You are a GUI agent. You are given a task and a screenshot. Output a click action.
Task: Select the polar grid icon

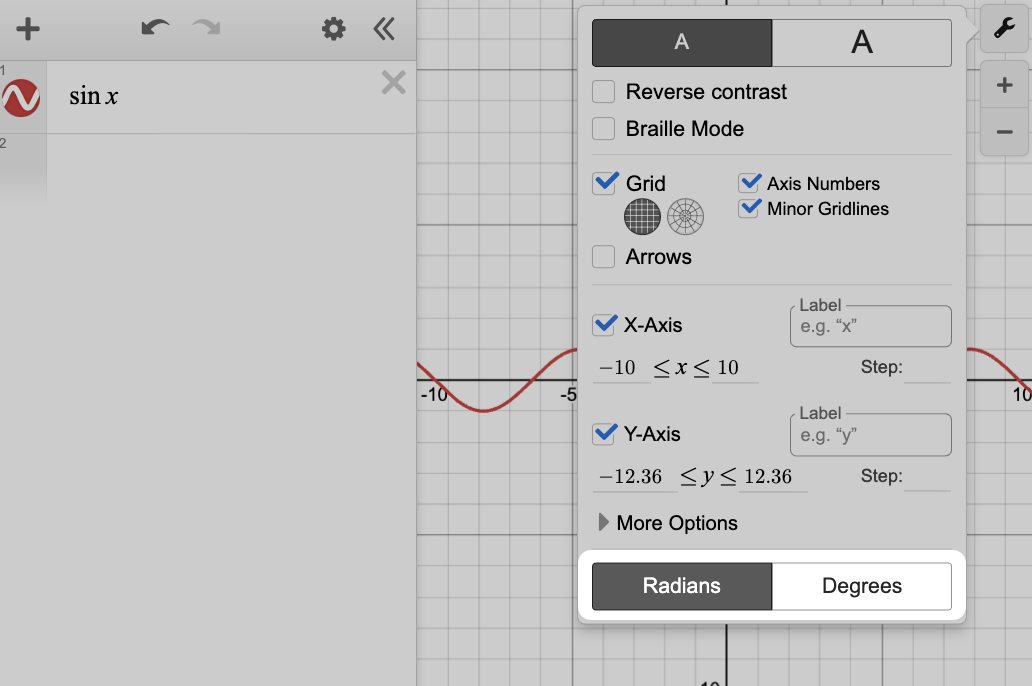pyautogui.click(x=686, y=215)
